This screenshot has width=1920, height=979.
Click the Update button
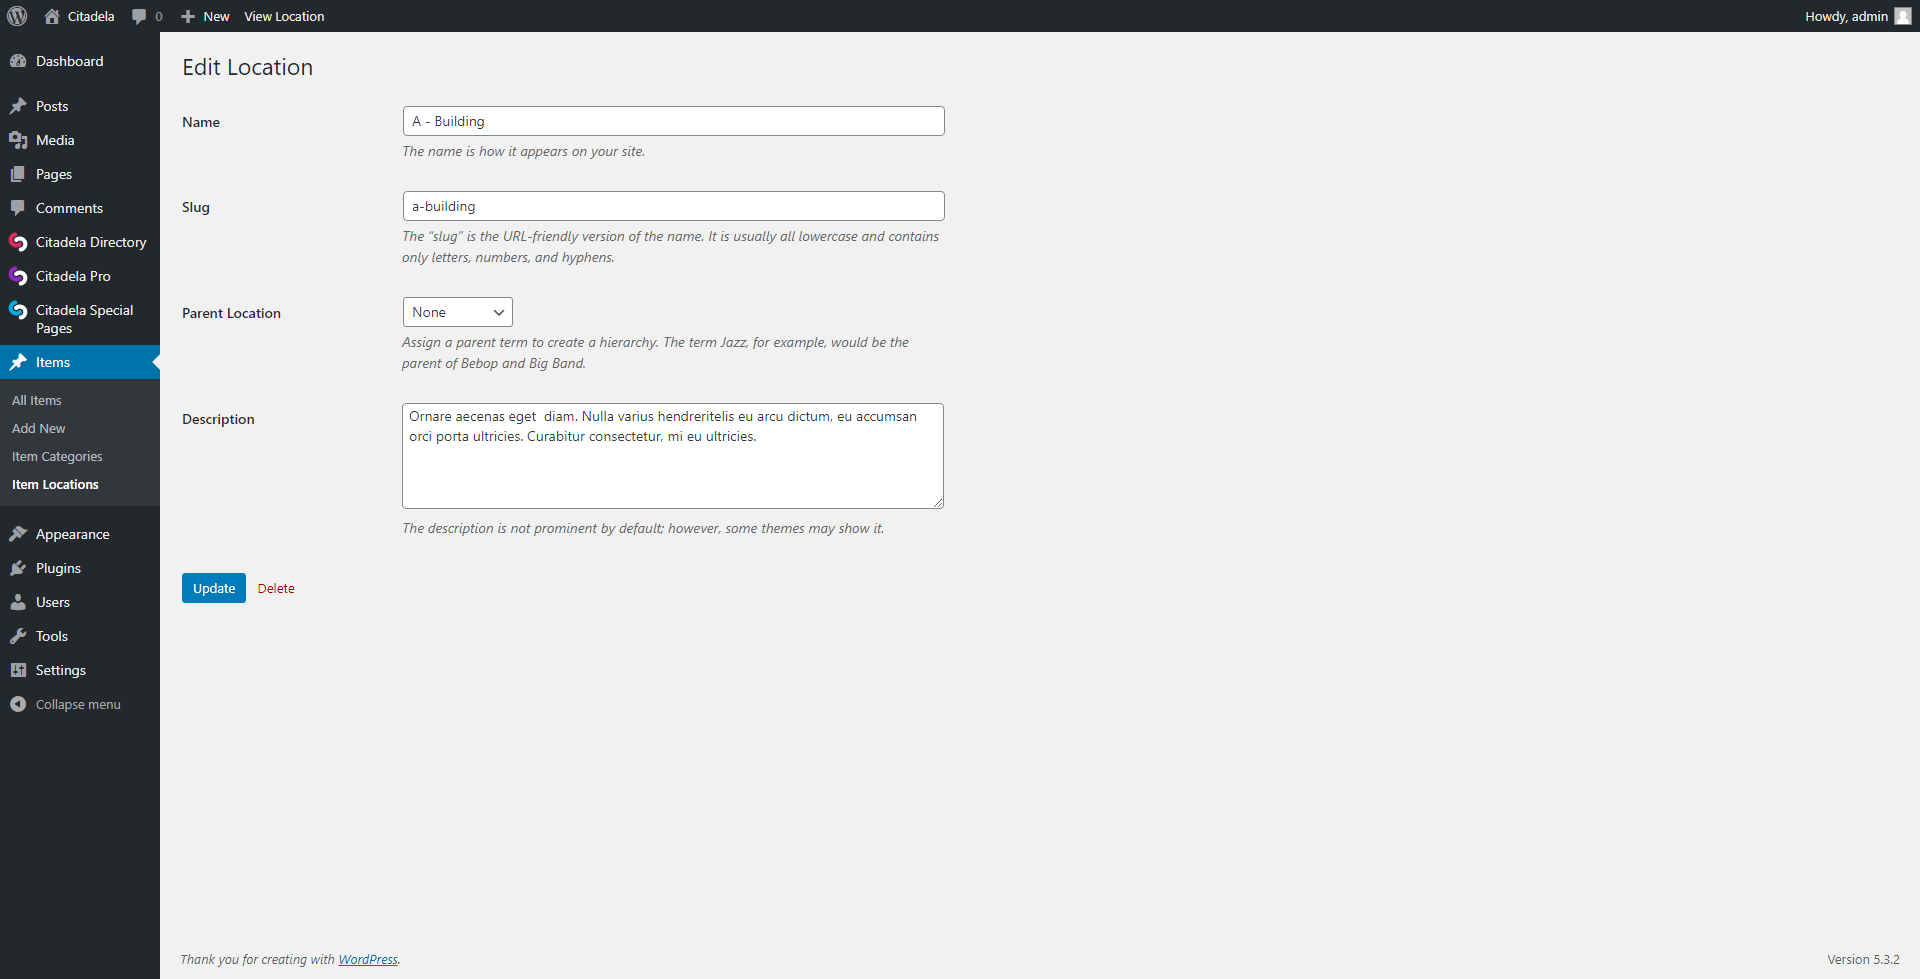(214, 588)
